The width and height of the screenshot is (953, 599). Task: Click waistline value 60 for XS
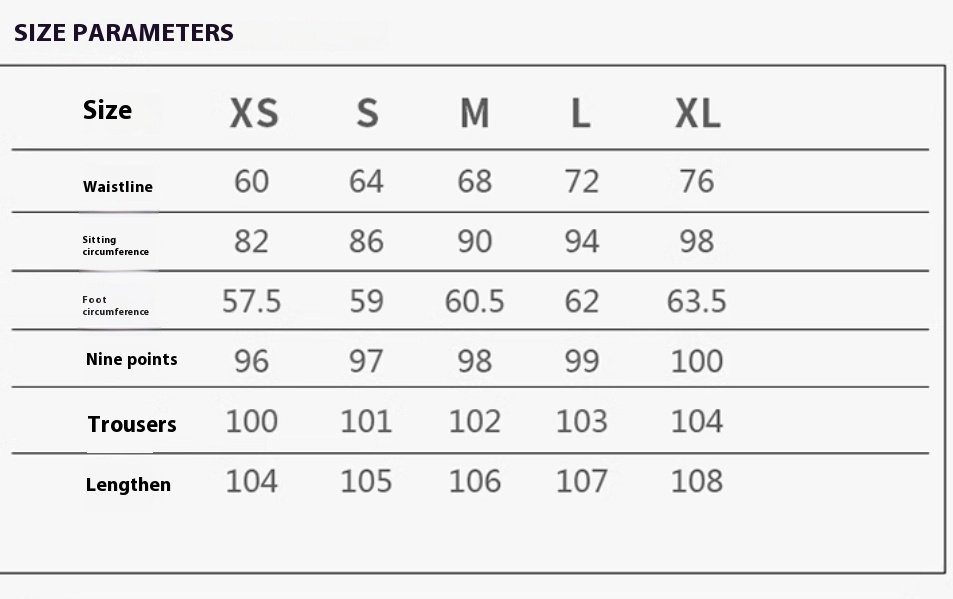point(252,181)
